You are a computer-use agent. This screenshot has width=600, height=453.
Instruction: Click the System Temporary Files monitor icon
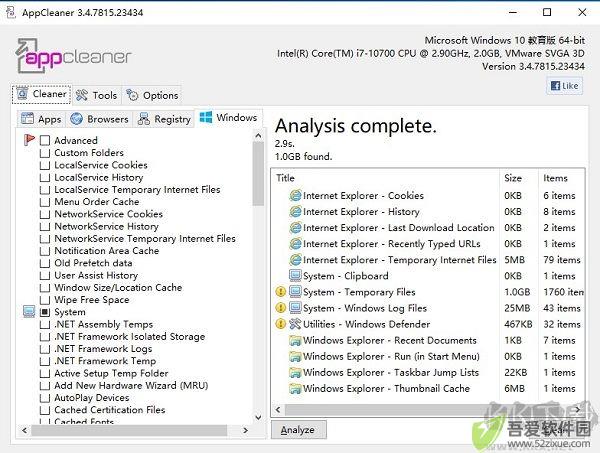coord(295,292)
